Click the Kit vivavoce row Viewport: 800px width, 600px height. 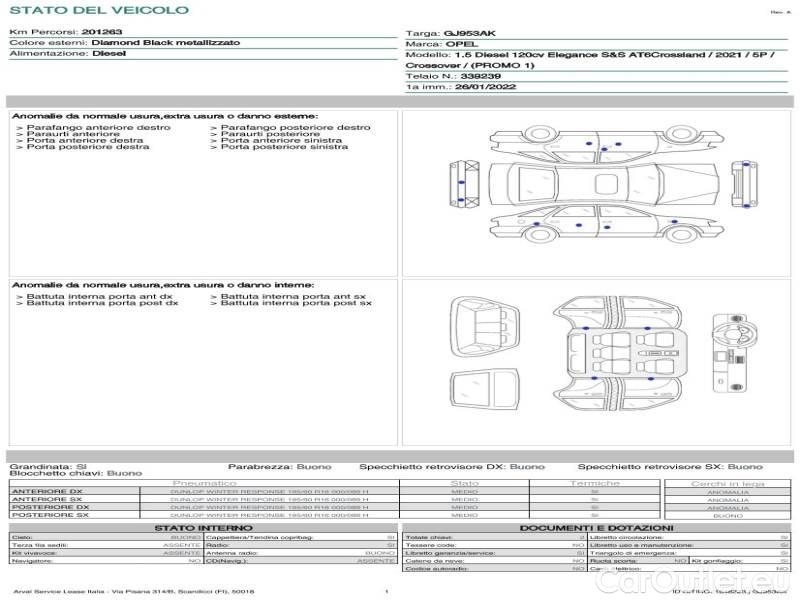pyautogui.click(x=106, y=553)
